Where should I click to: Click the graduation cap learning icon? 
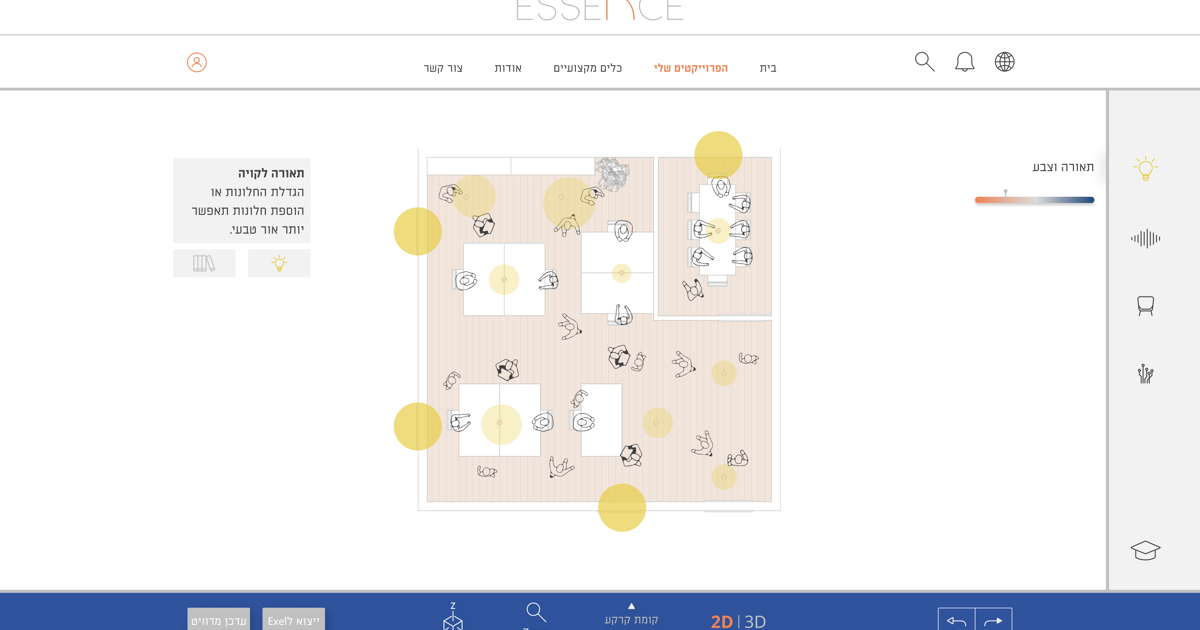1145,550
